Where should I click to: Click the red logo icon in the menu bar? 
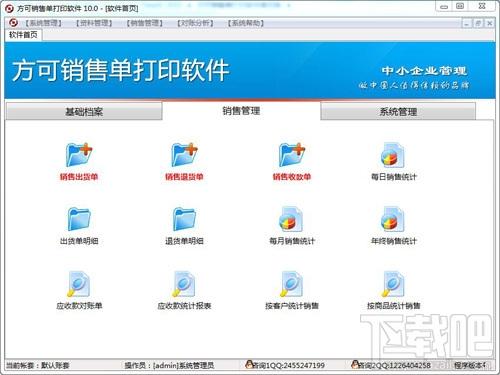[x=13, y=23]
